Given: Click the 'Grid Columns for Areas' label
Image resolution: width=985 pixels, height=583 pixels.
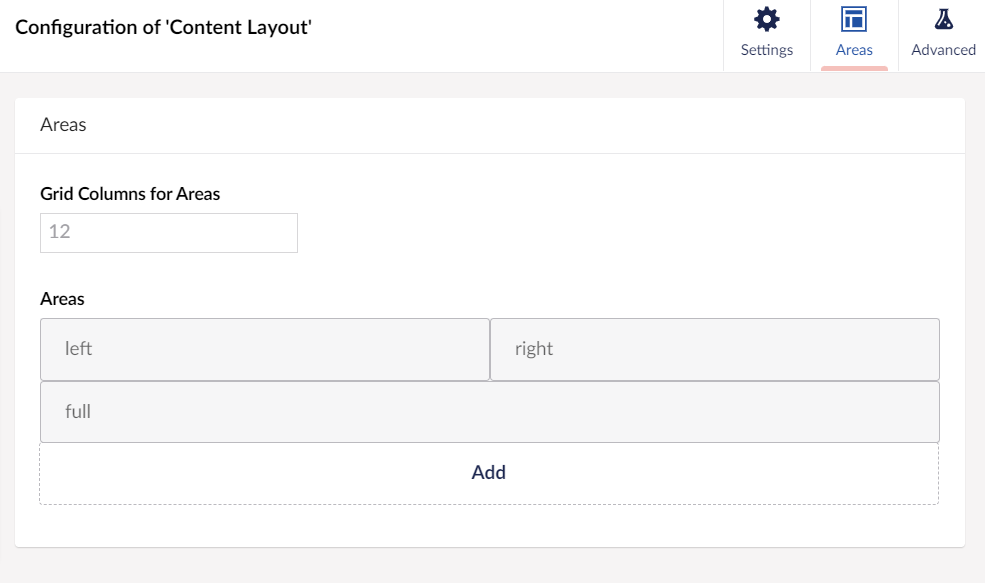Looking at the screenshot, I should [130, 194].
